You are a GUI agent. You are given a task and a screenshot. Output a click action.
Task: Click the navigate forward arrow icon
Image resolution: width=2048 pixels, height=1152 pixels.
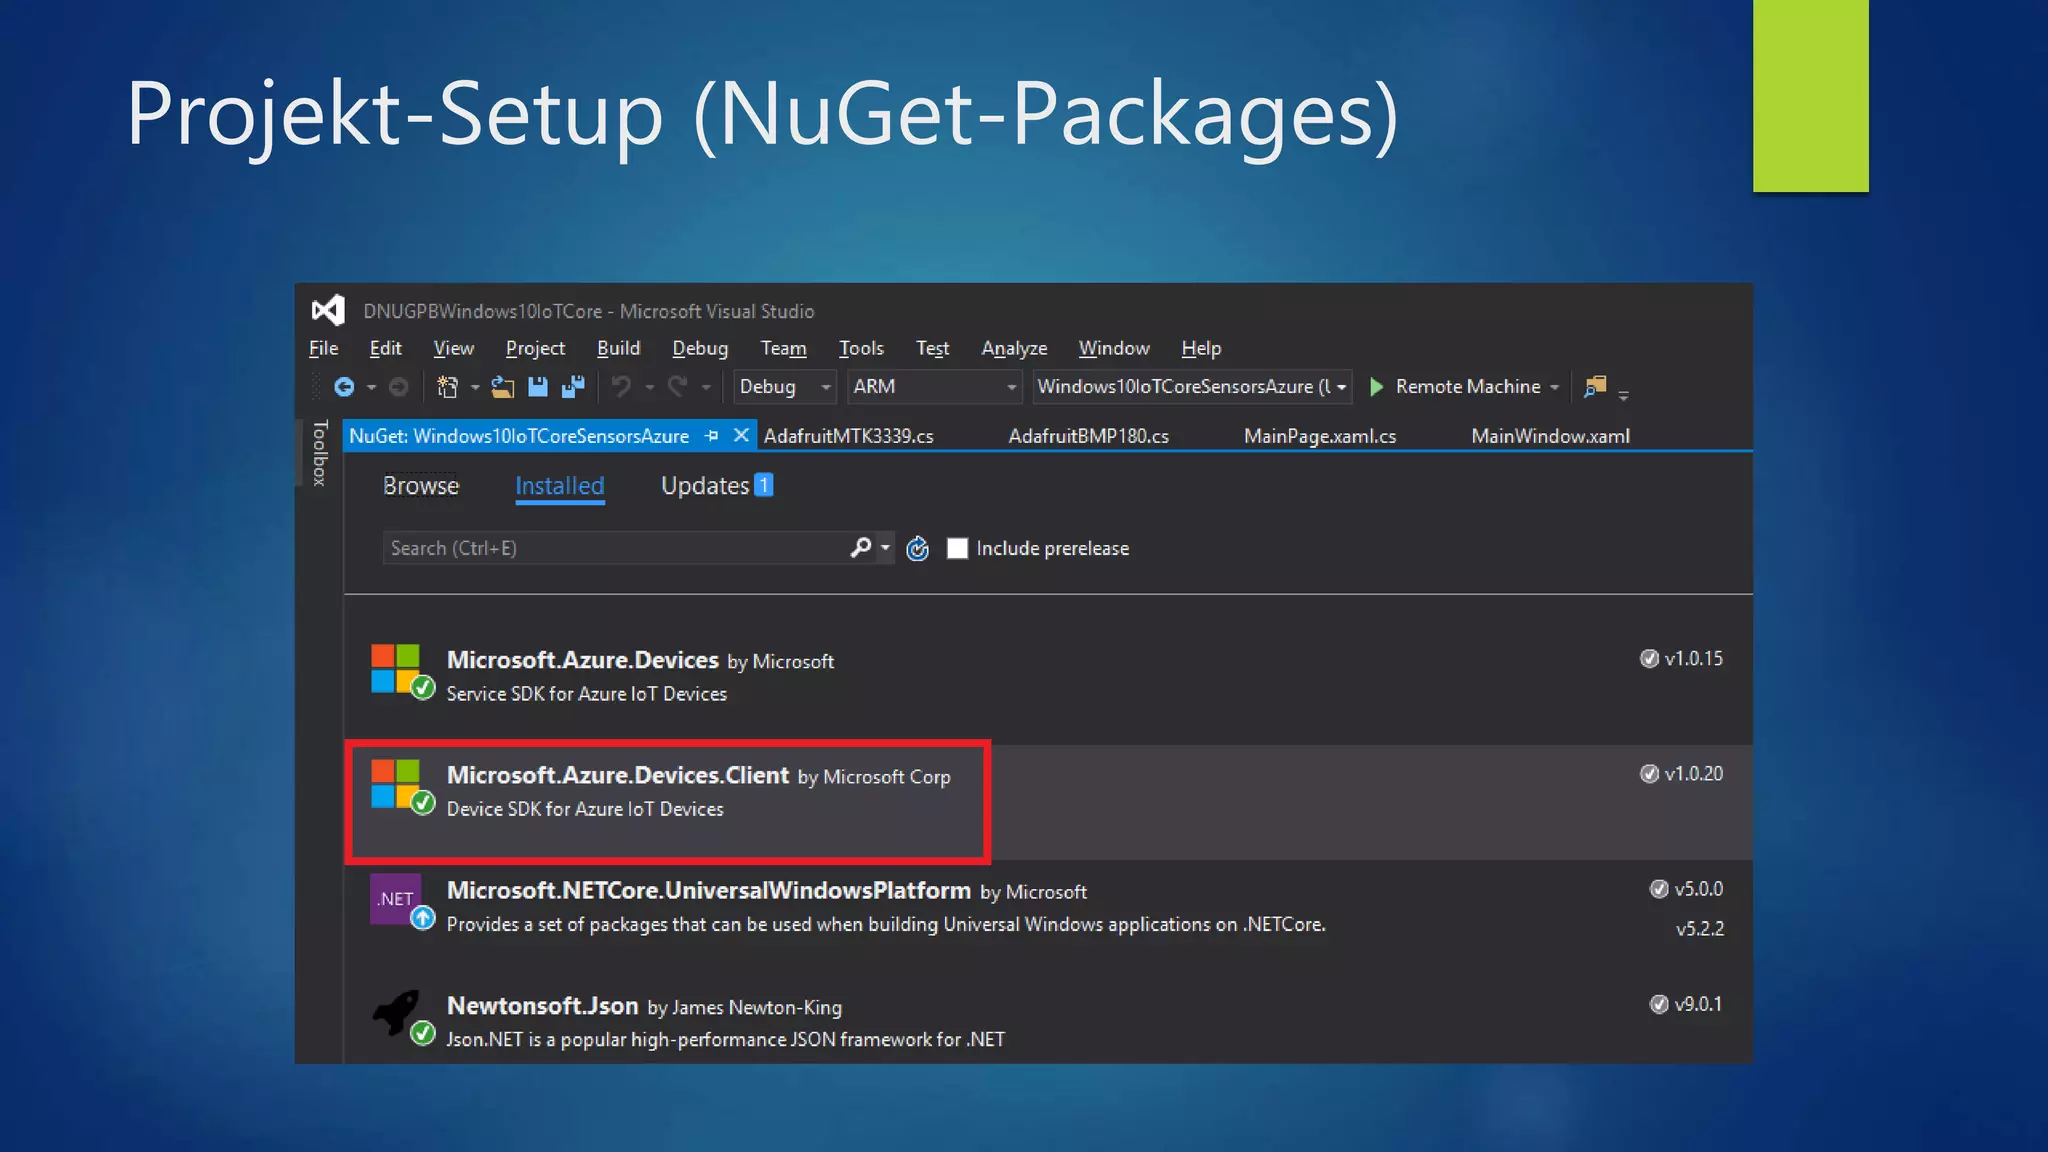[398, 387]
